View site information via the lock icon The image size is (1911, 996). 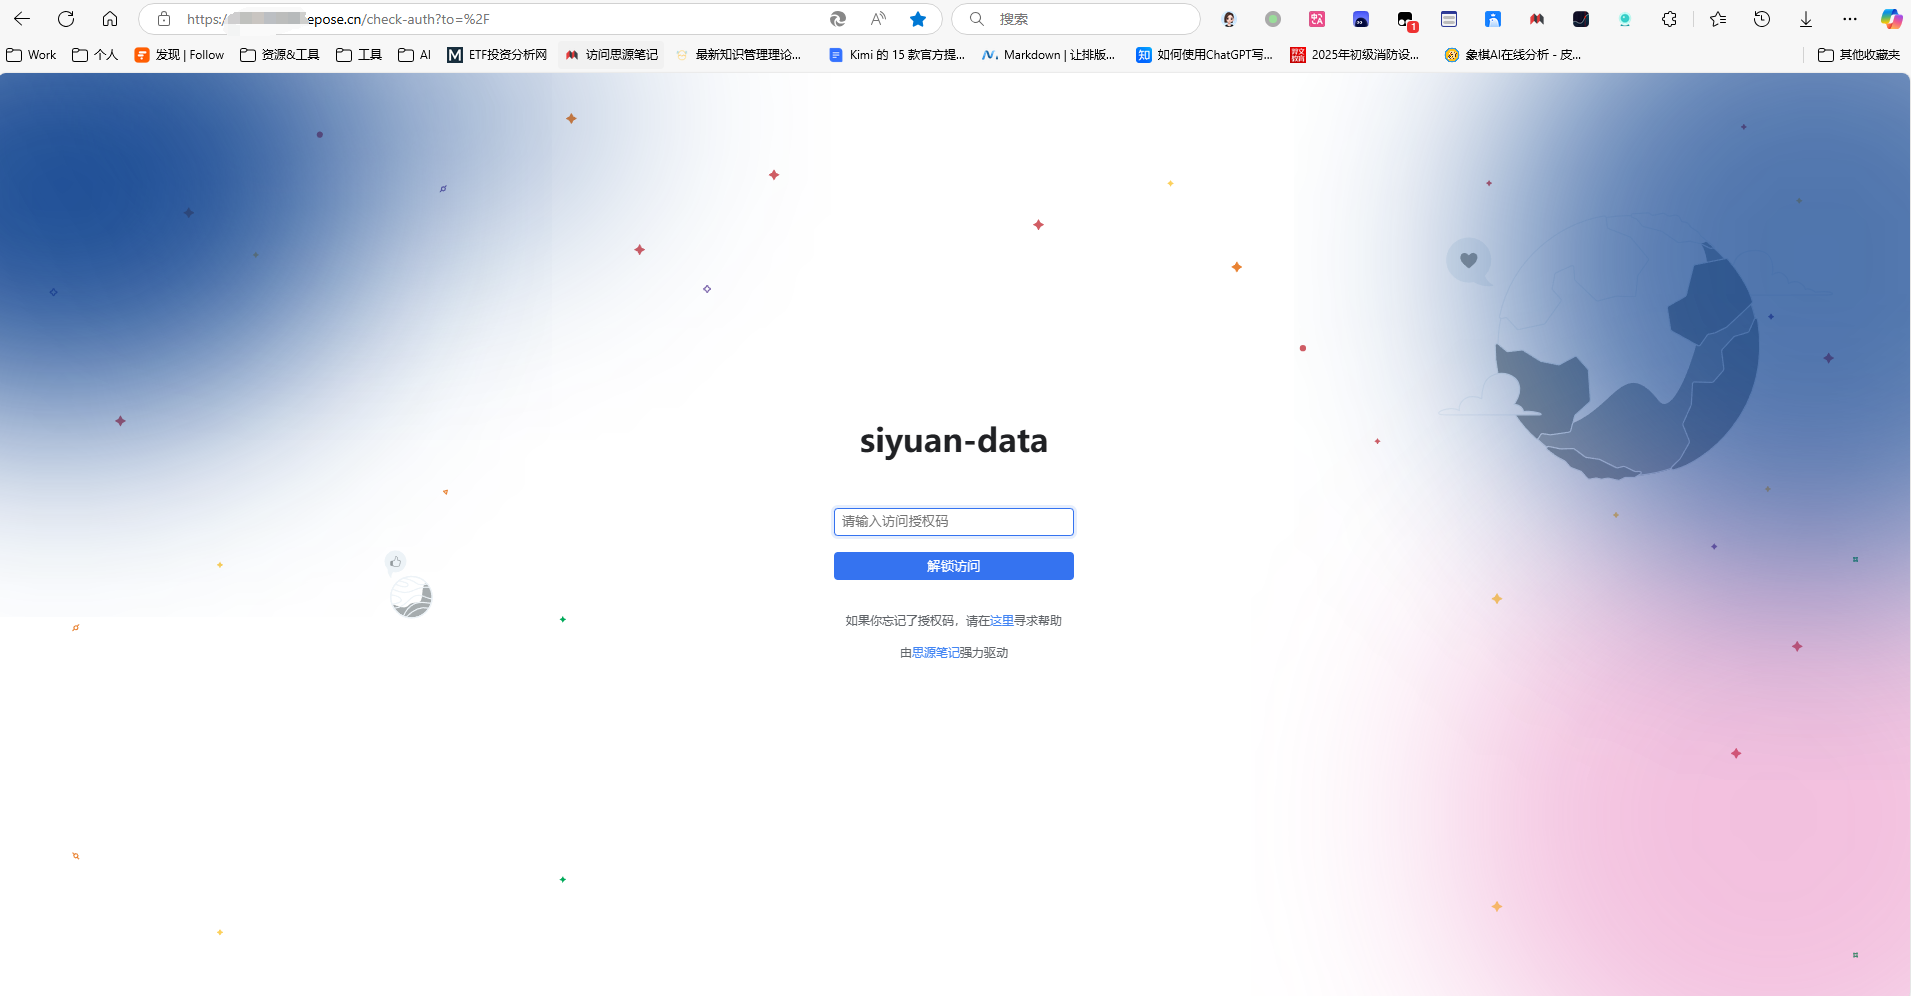(164, 19)
